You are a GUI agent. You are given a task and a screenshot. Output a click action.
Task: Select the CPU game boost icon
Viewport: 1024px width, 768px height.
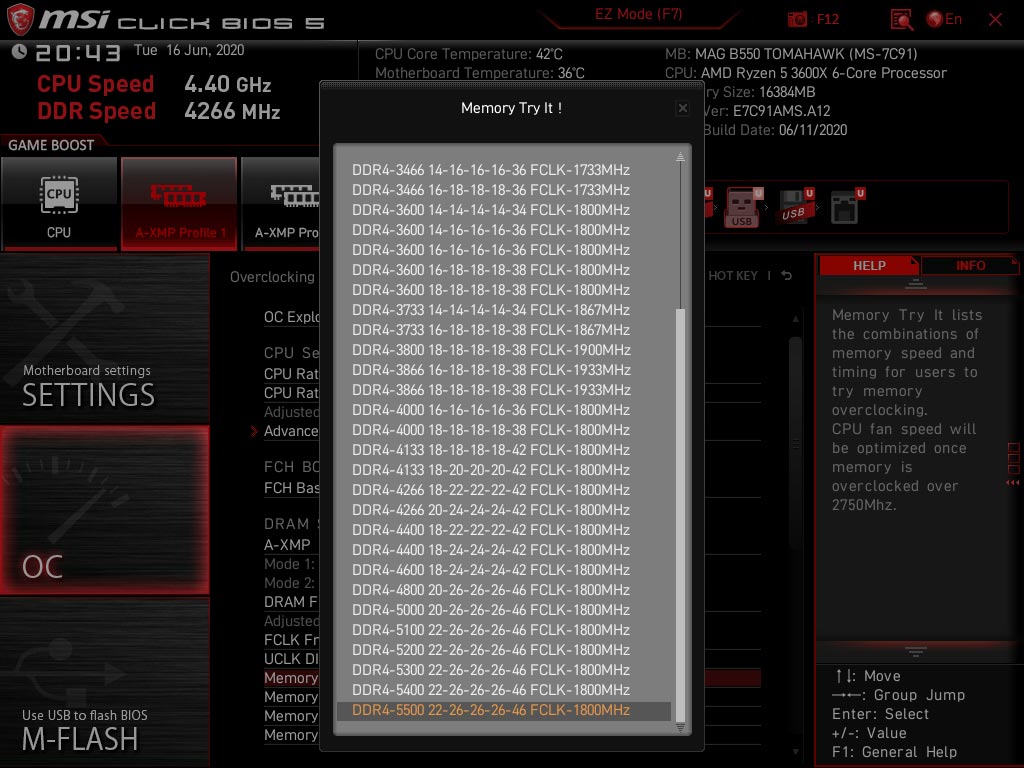click(x=59, y=204)
